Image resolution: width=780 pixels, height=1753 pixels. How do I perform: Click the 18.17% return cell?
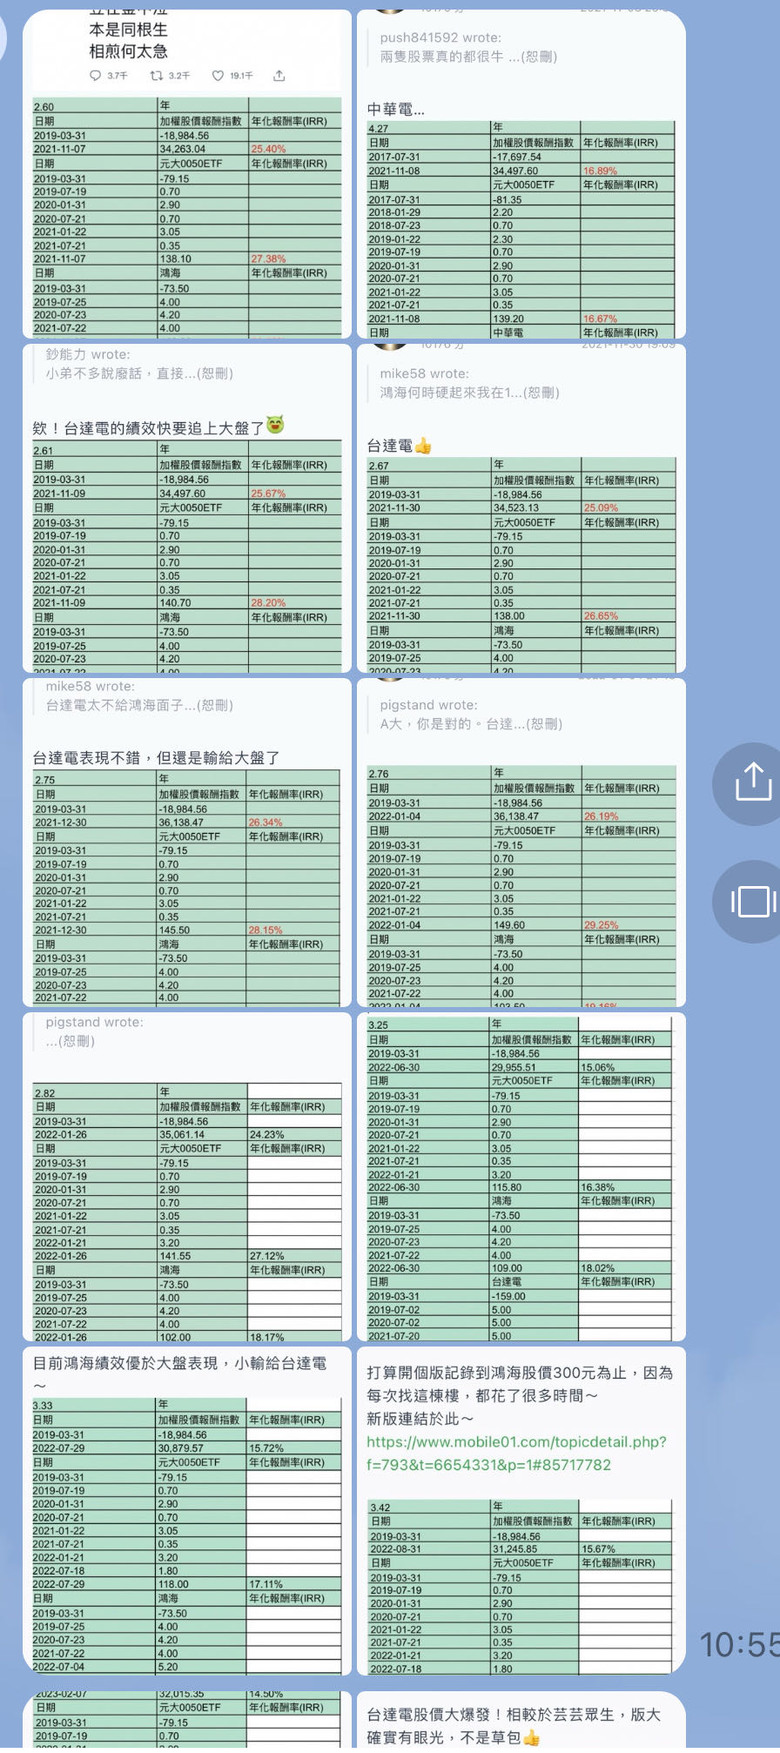tap(295, 1336)
